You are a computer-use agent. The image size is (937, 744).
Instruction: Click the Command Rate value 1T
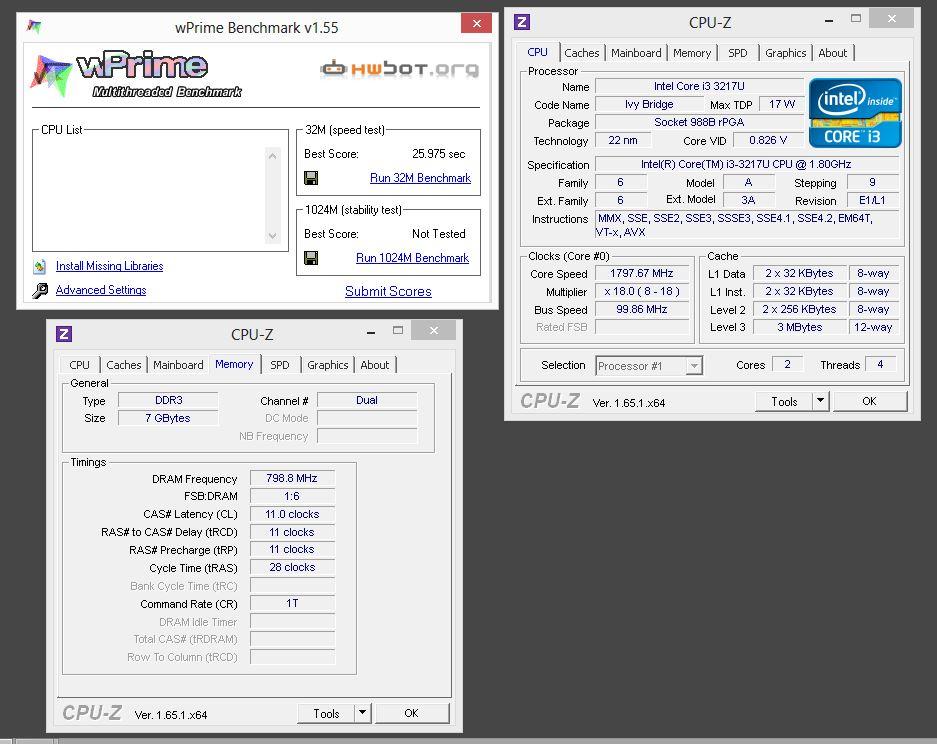pos(292,604)
